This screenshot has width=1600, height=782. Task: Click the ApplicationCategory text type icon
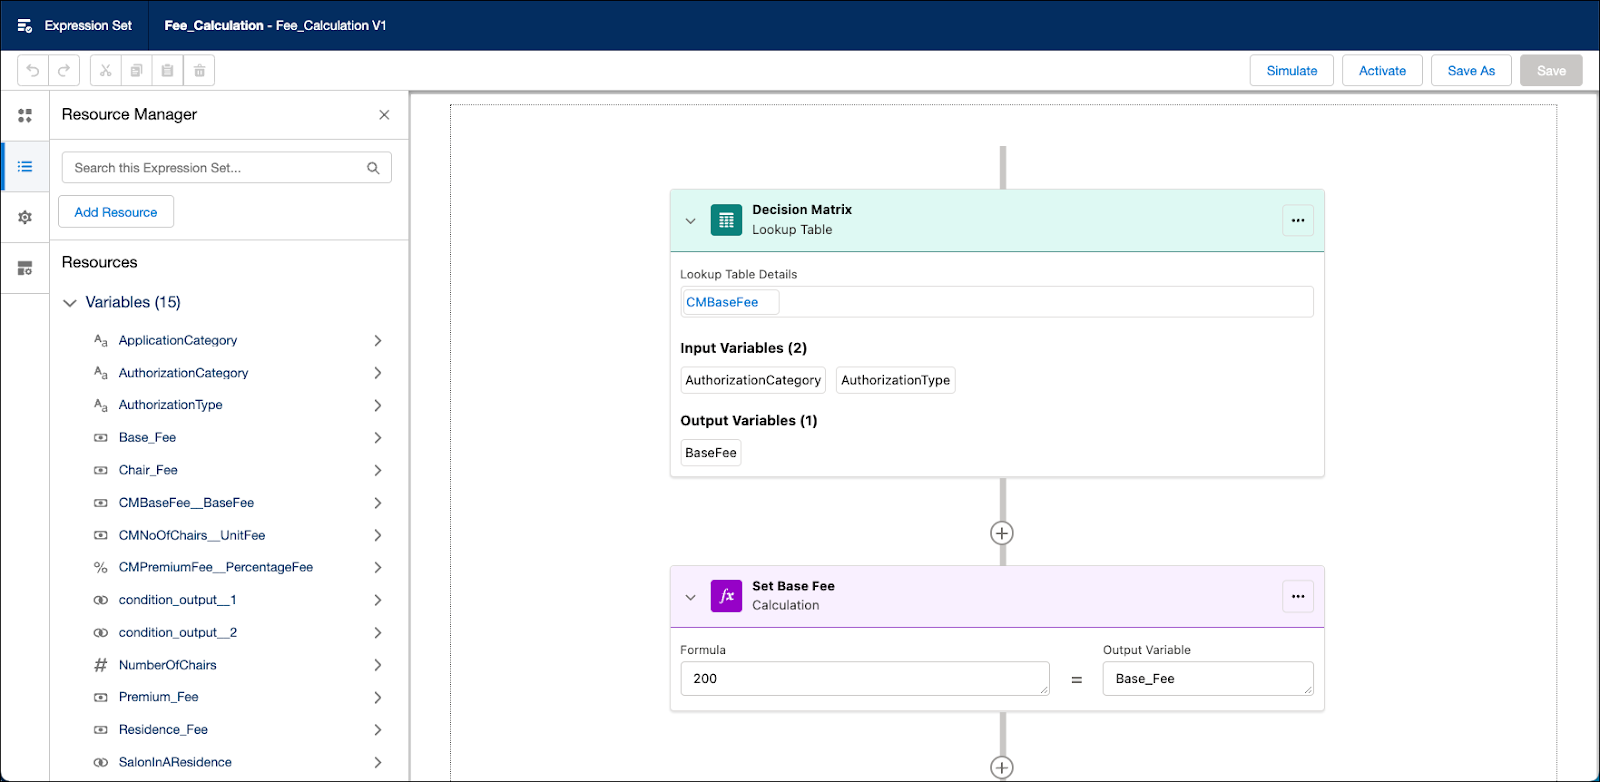coord(101,340)
